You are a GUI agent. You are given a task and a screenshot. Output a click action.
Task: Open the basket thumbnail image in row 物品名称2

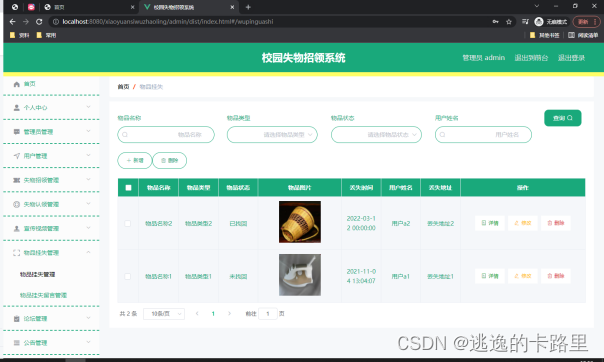(x=300, y=222)
